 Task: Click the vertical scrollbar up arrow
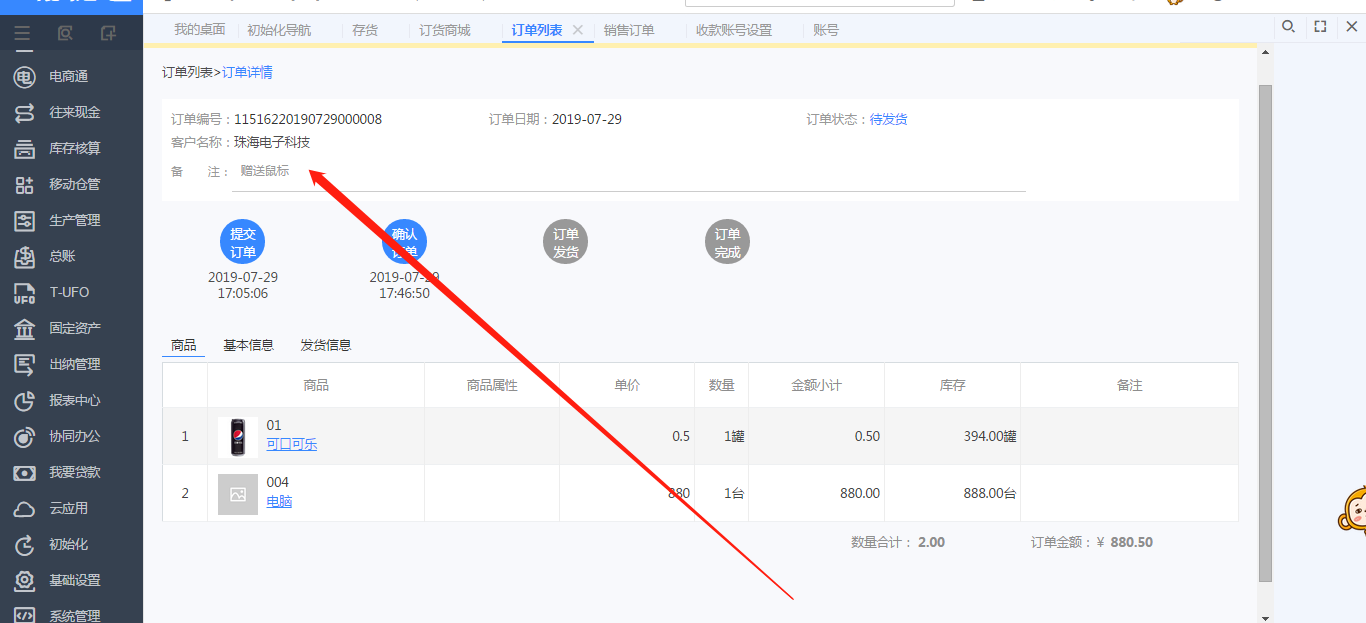point(1265,52)
